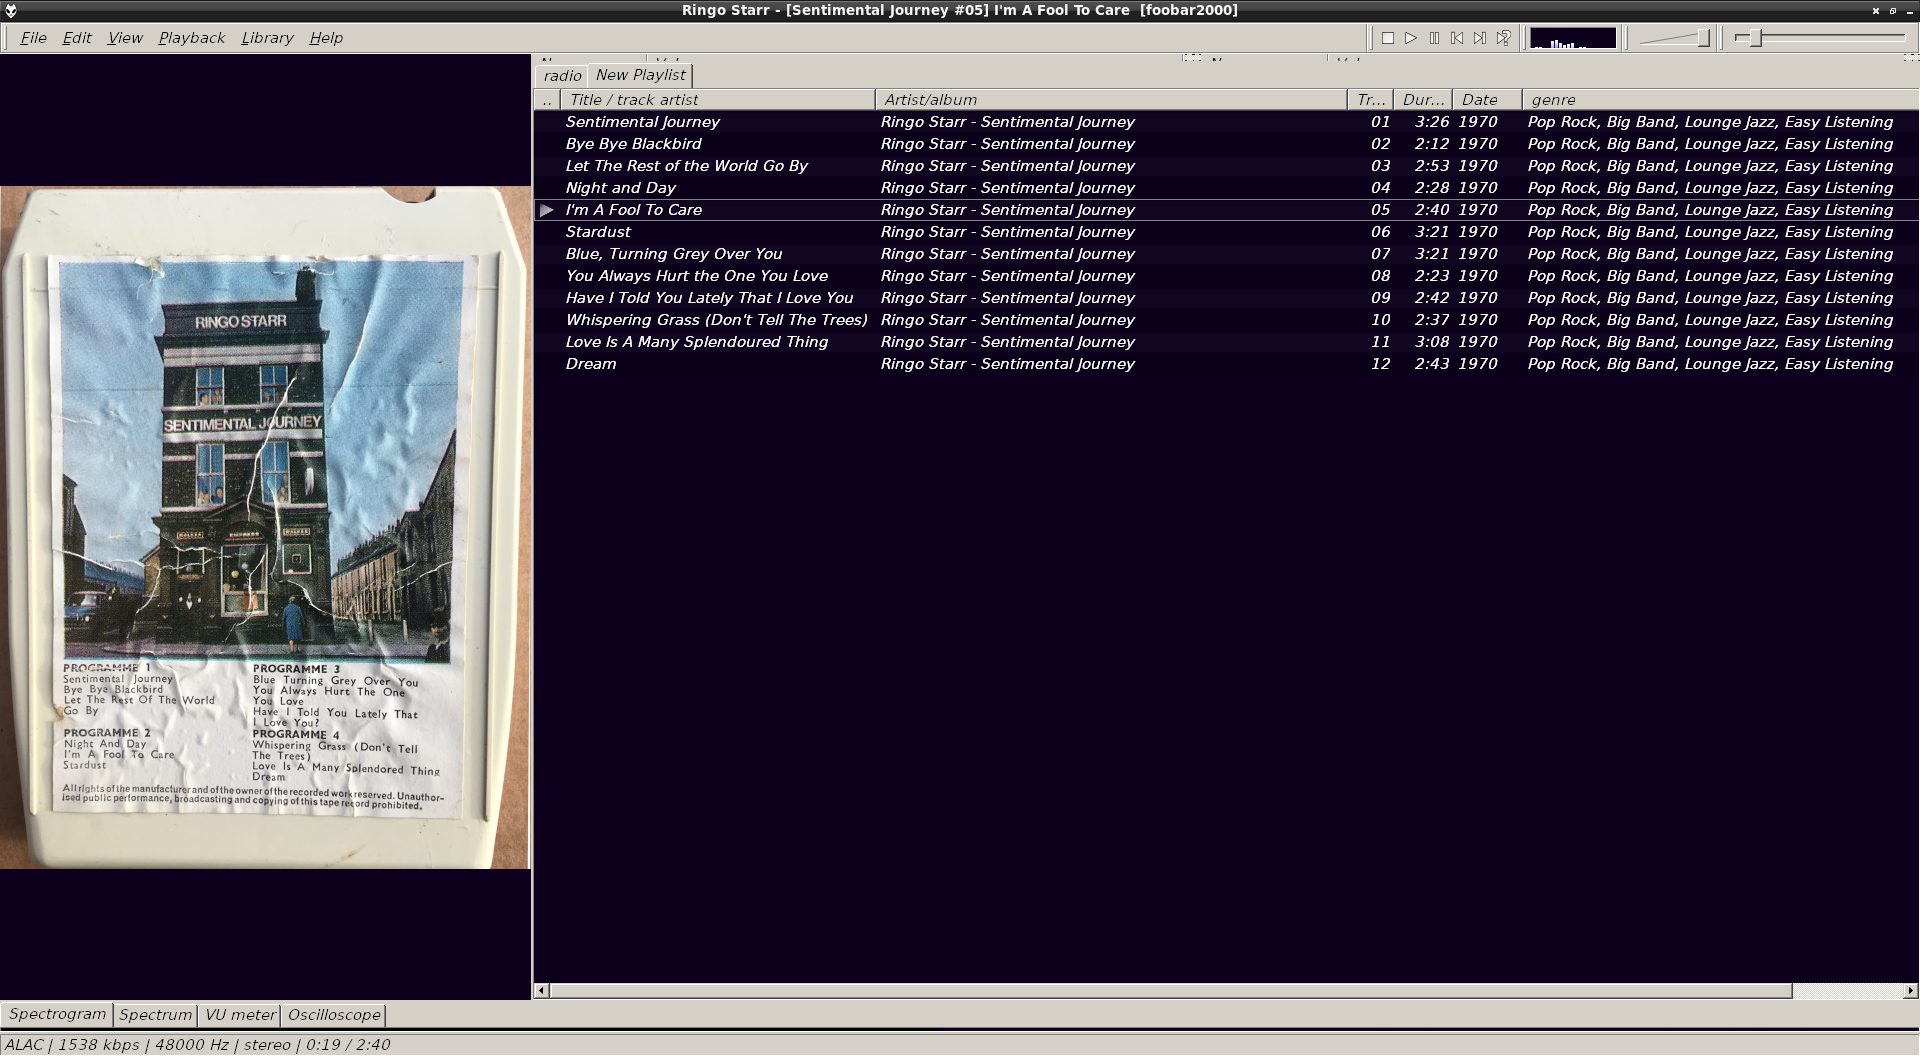Sort by genre column header
The width and height of the screenshot is (1920, 1056).
click(x=1720, y=100)
